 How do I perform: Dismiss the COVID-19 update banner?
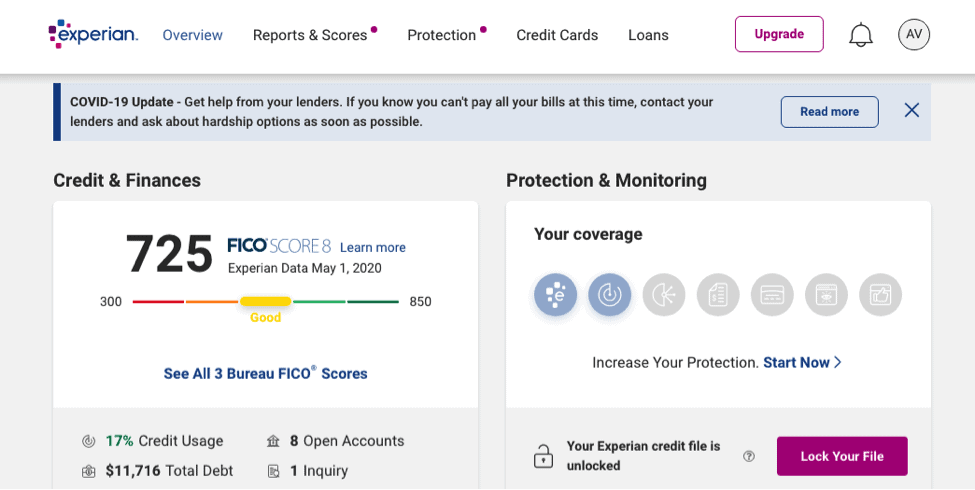(x=912, y=111)
